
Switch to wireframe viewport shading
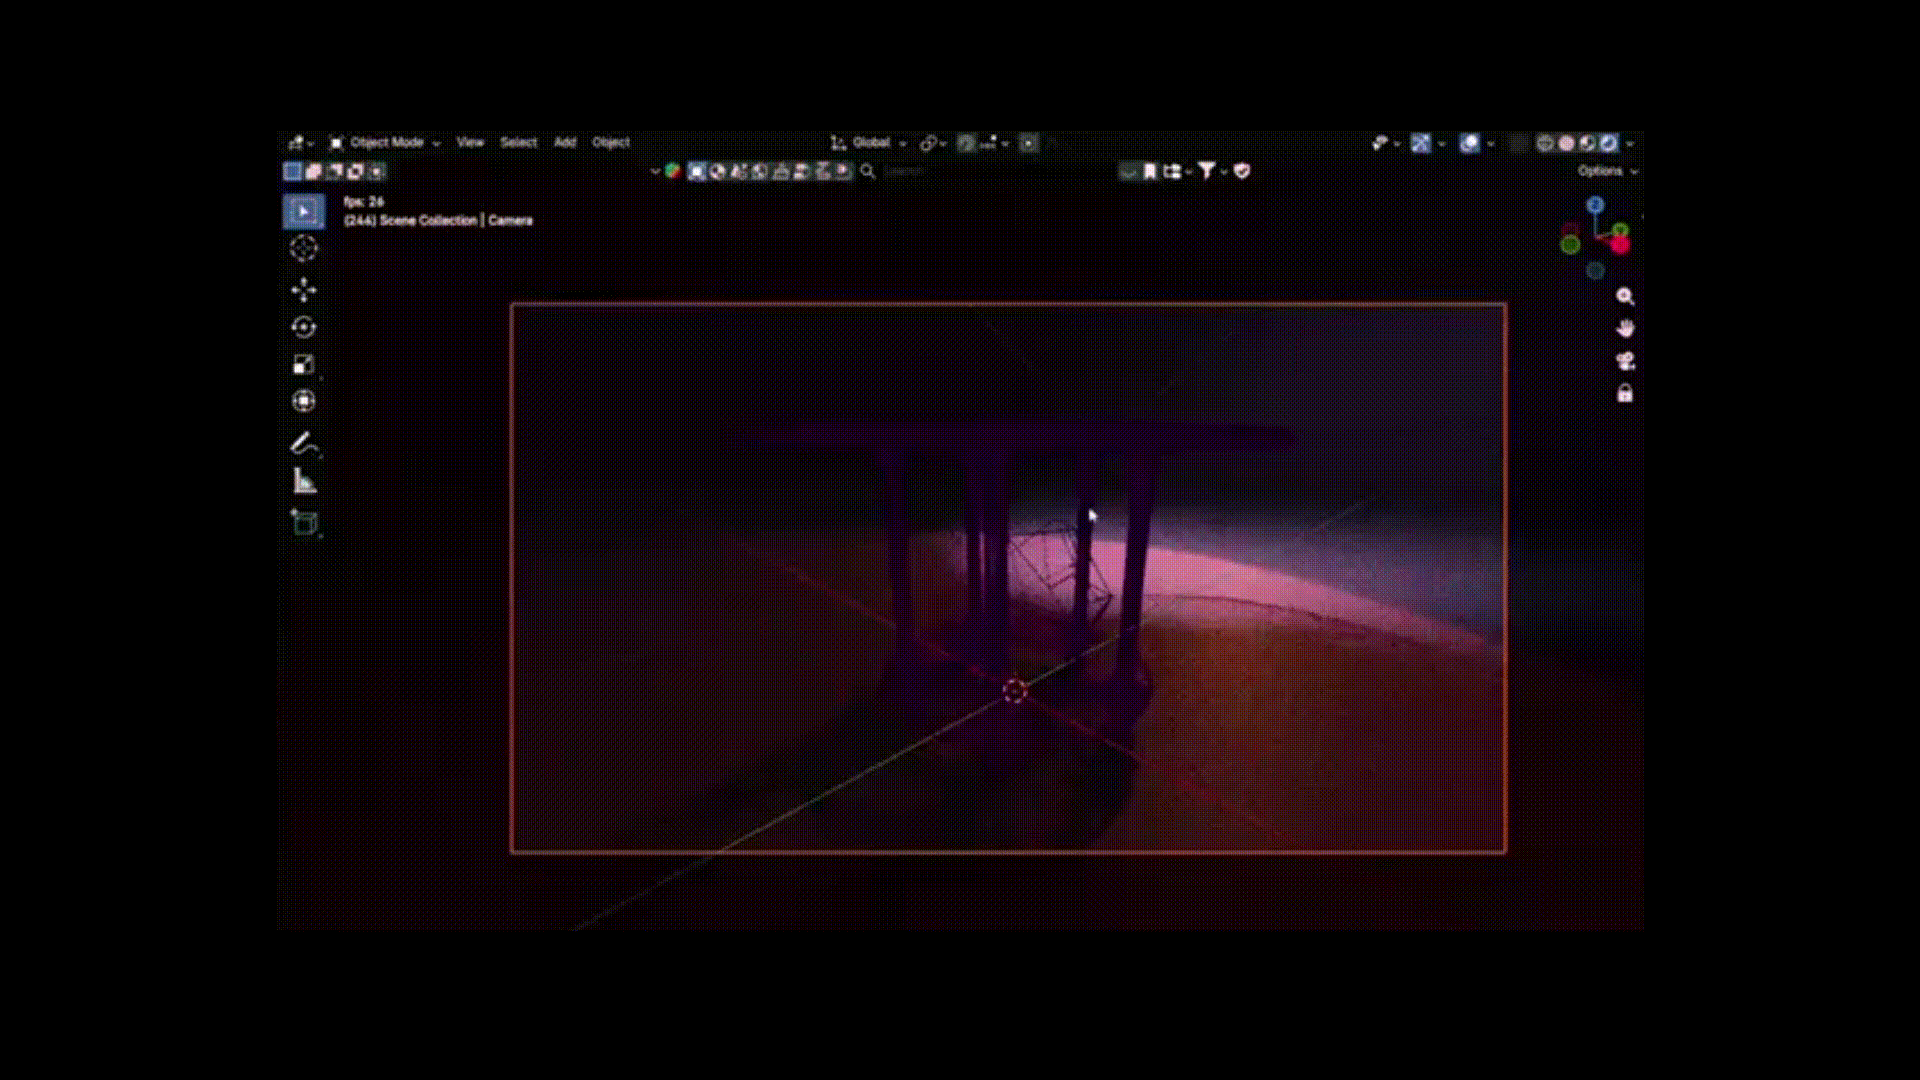[x=1545, y=143]
